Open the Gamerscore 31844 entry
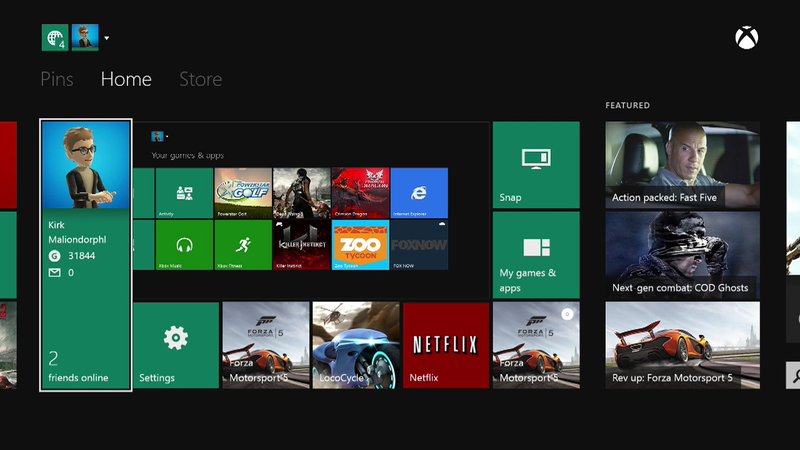Viewport: 800px width, 450px height. click(x=72, y=256)
